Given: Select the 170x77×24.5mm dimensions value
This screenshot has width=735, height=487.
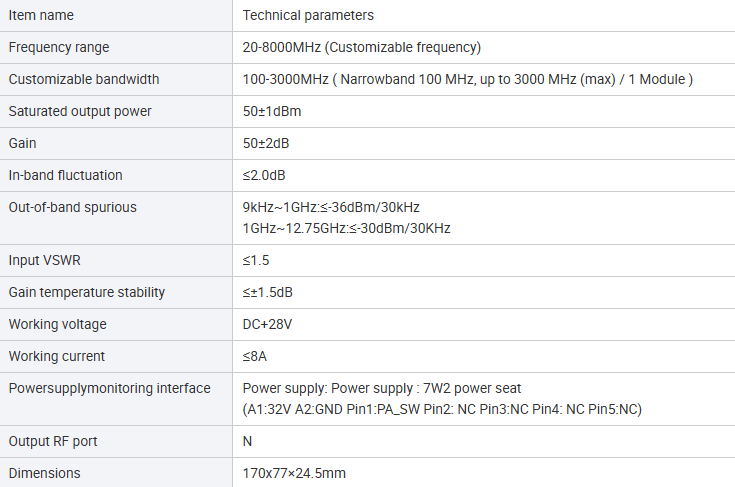Looking at the screenshot, I should [x=294, y=473].
